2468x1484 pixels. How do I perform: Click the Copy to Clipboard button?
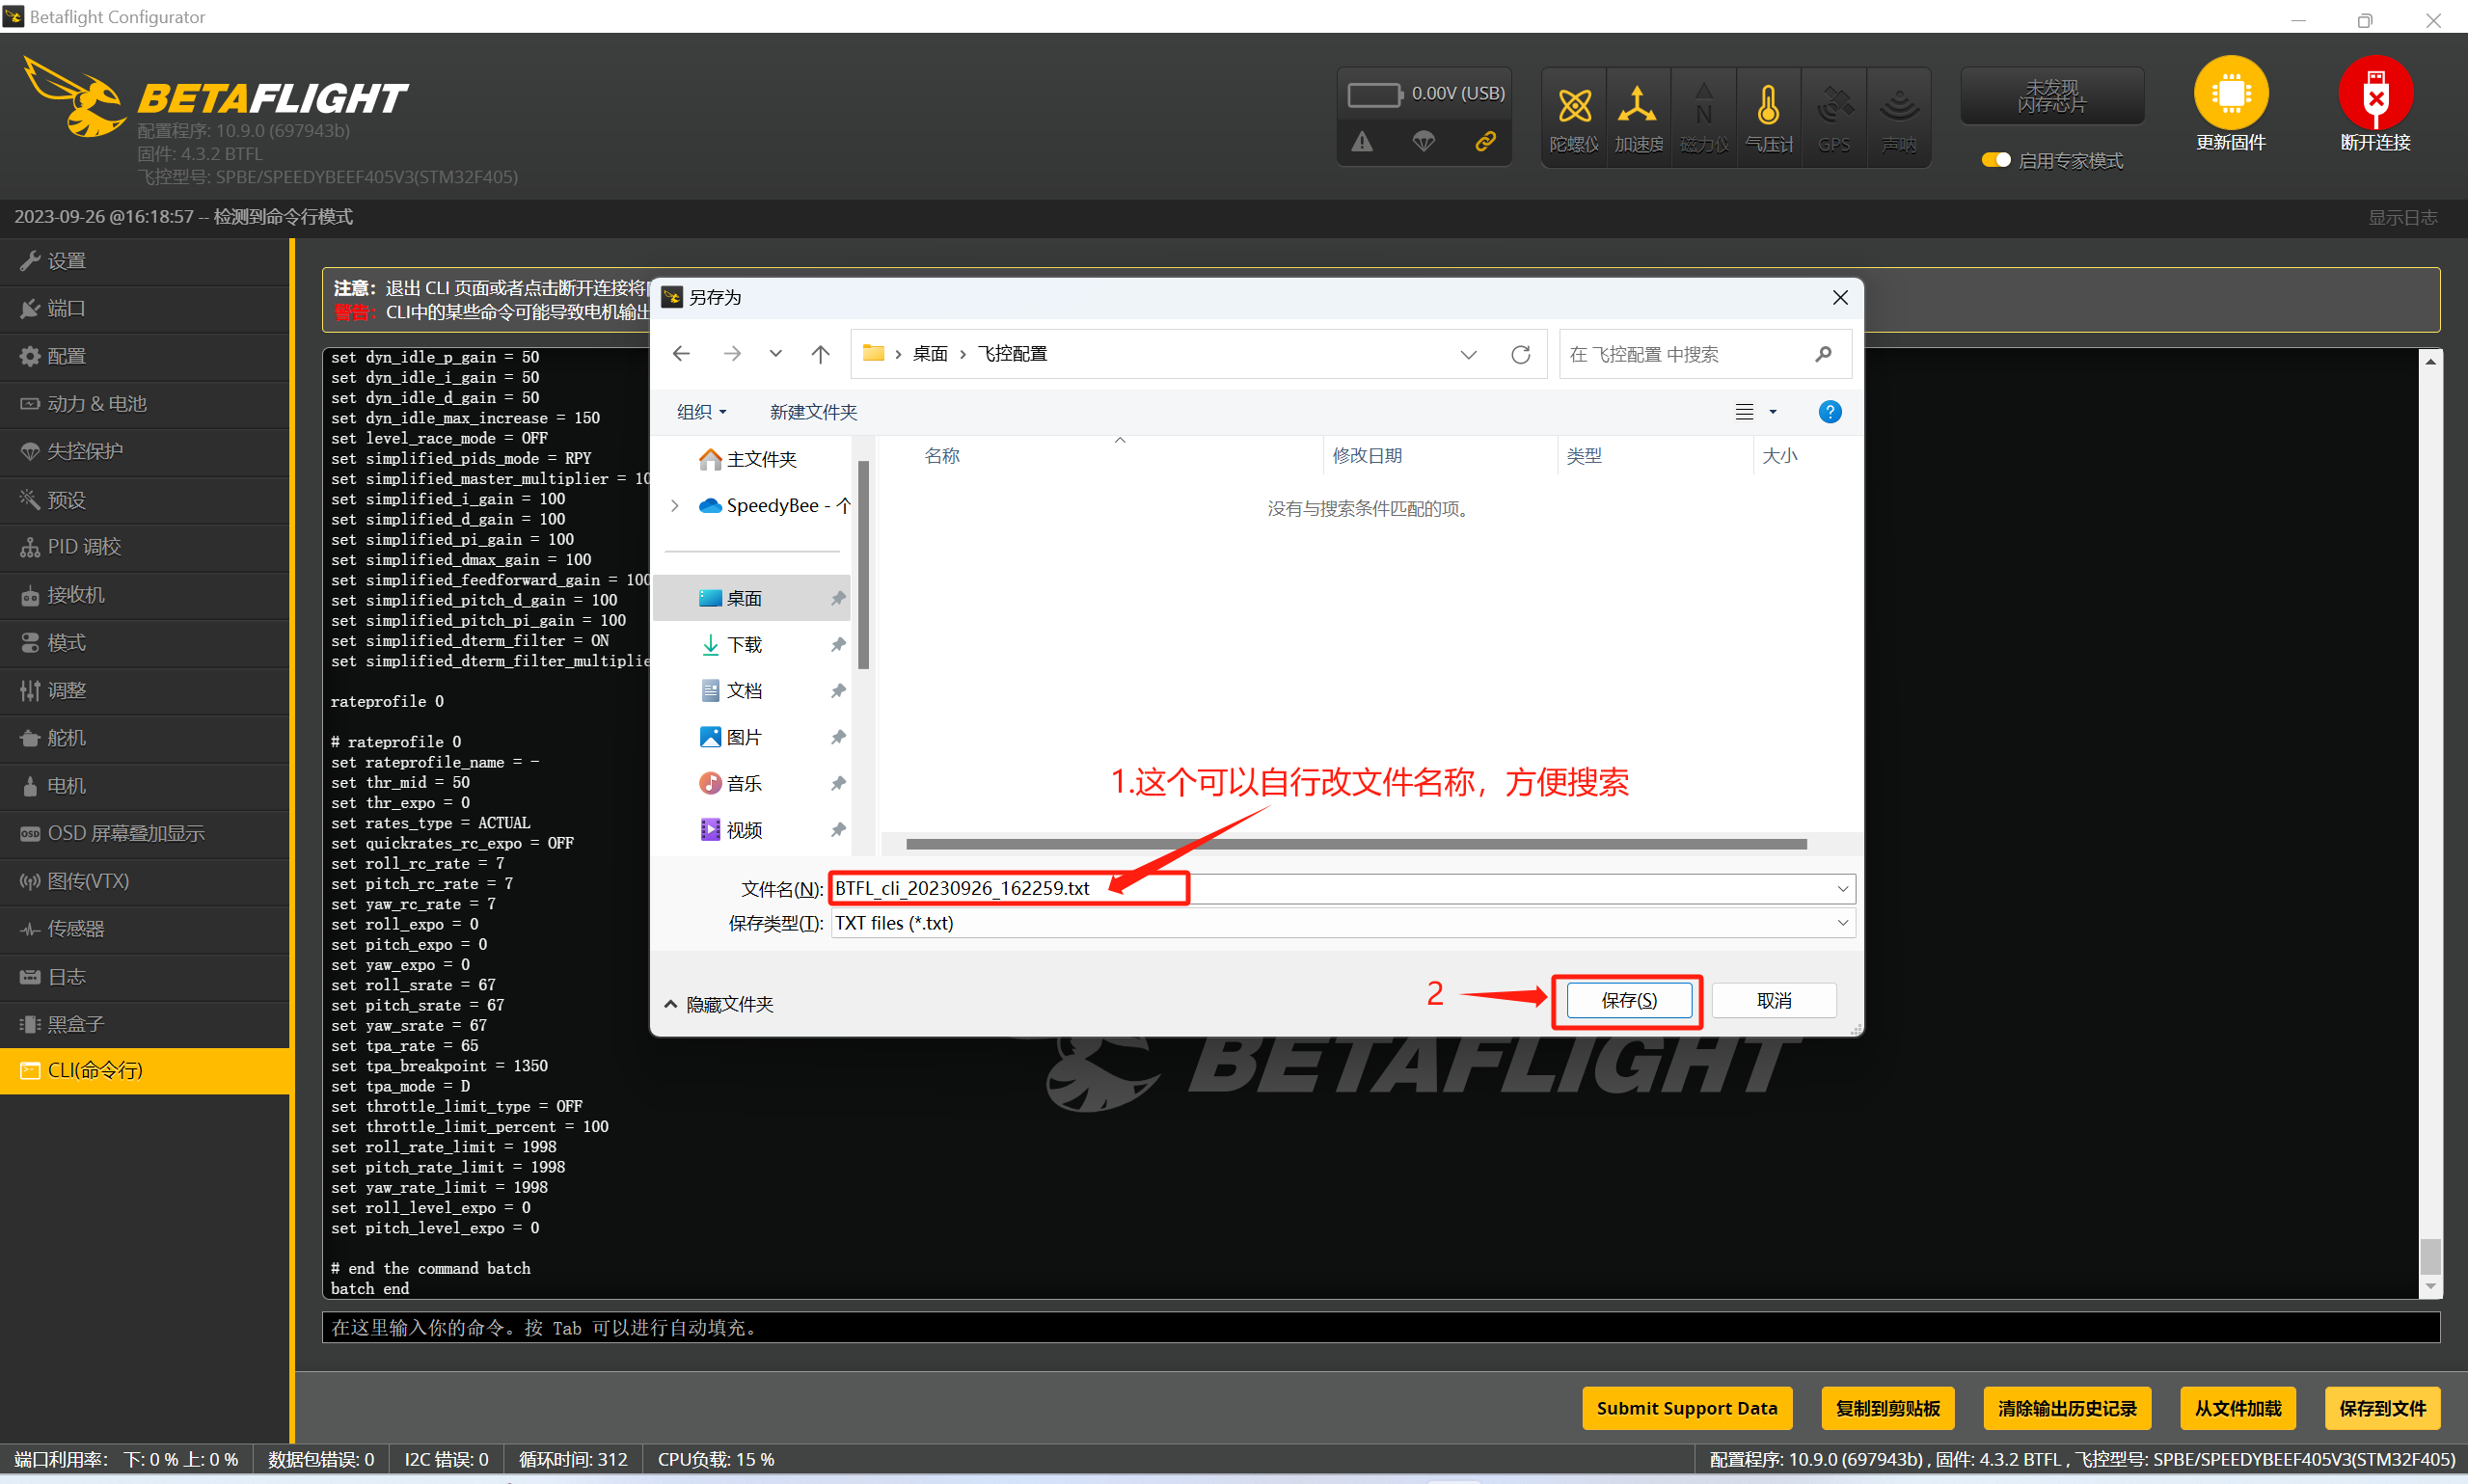pos(1887,1408)
